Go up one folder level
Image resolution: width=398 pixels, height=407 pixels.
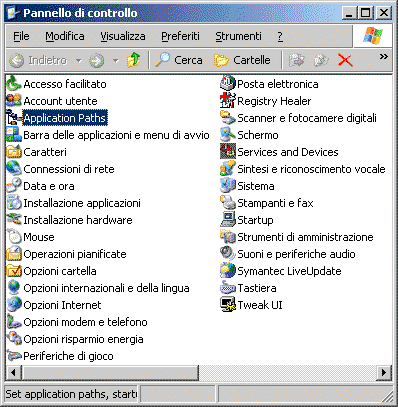click(134, 60)
